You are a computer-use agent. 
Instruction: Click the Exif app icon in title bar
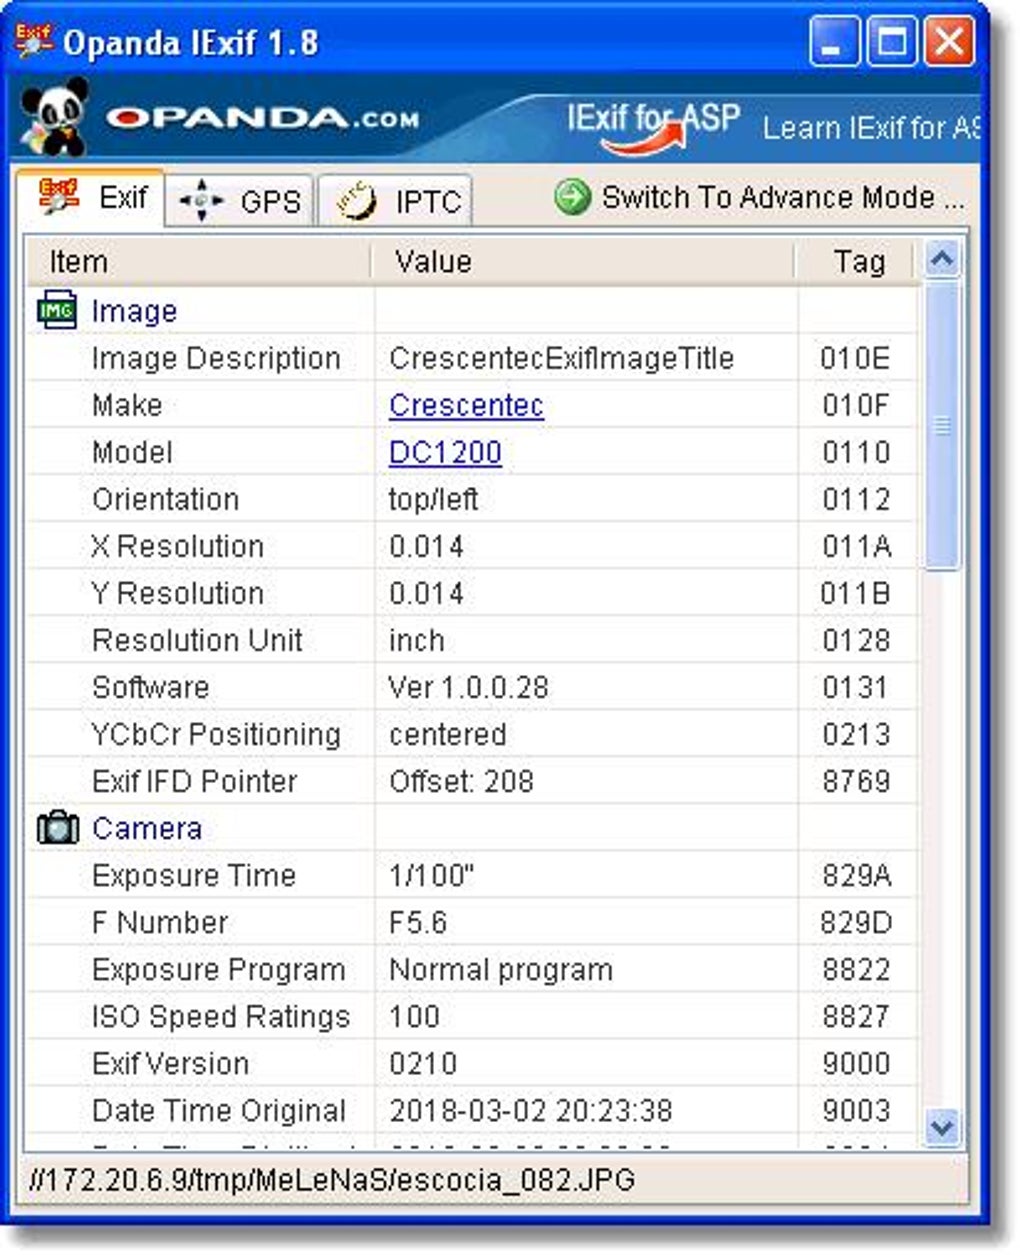coord(35,42)
